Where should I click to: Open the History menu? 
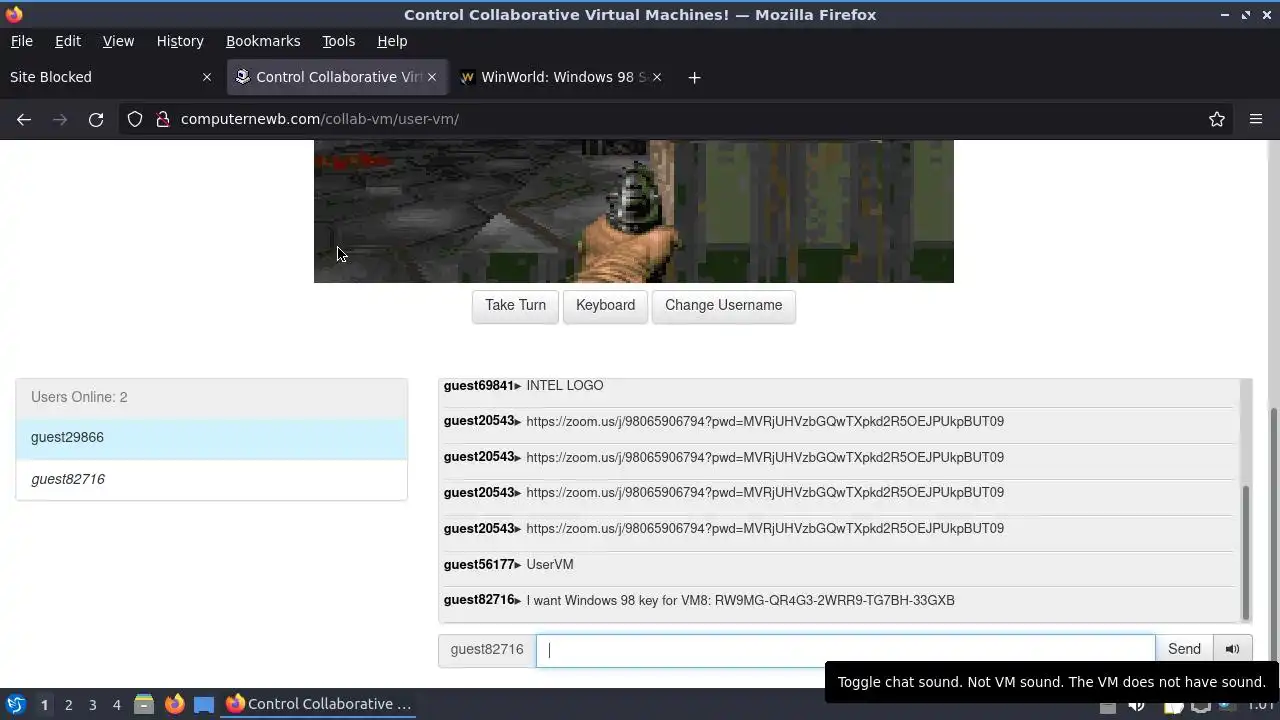pyautogui.click(x=180, y=41)
